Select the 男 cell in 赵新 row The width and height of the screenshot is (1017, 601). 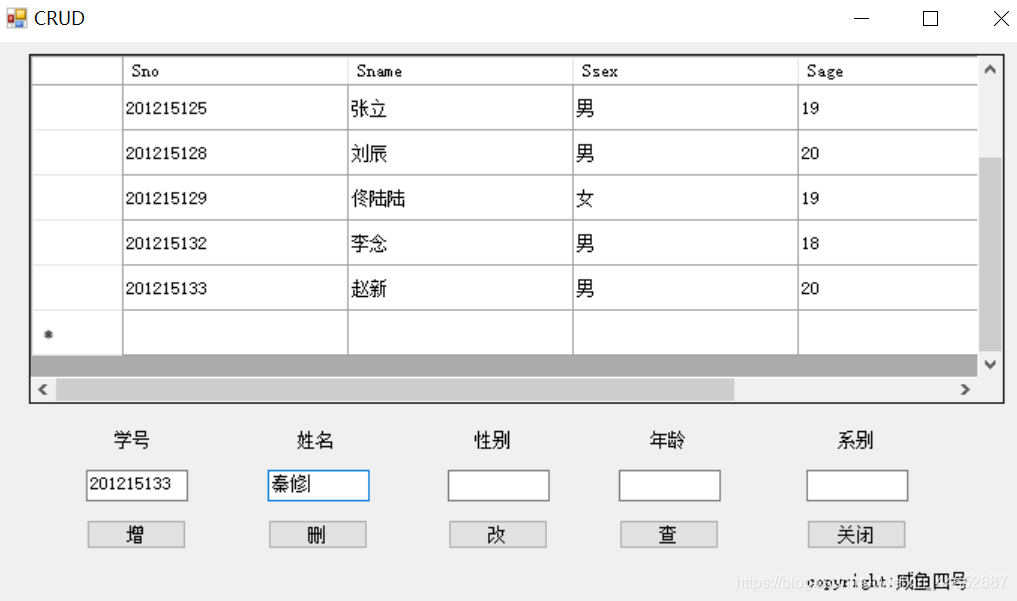[x=685, y=288]
